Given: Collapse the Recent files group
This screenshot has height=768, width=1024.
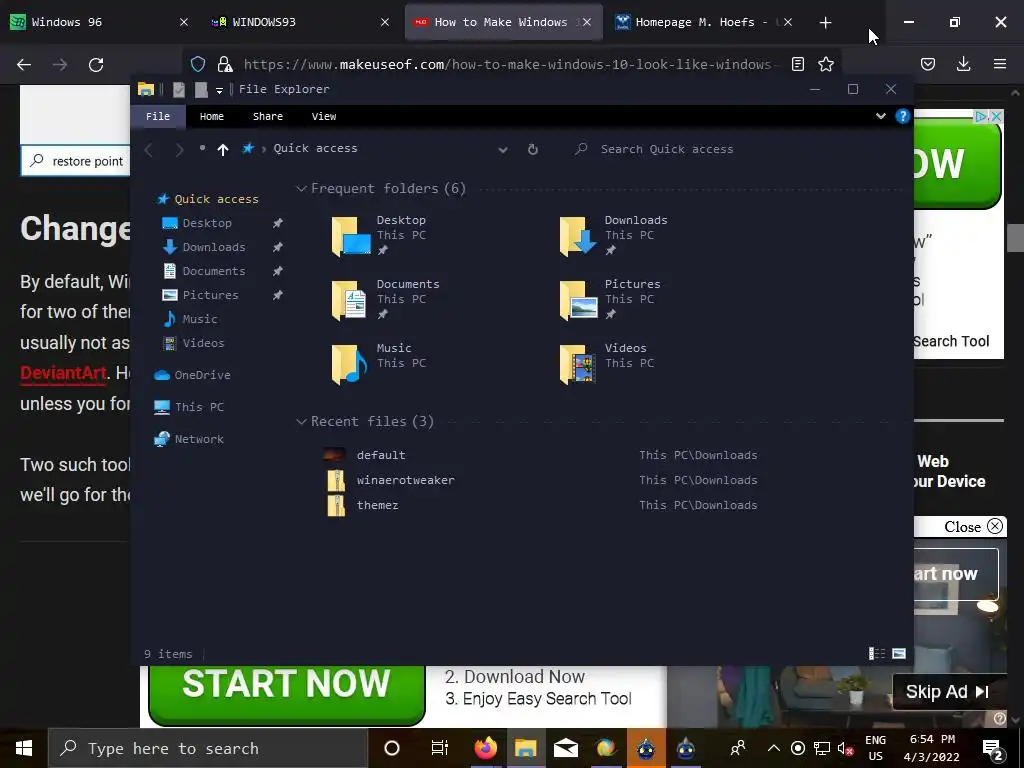Looking at the screenshot, I should click(x=301, y=422).
